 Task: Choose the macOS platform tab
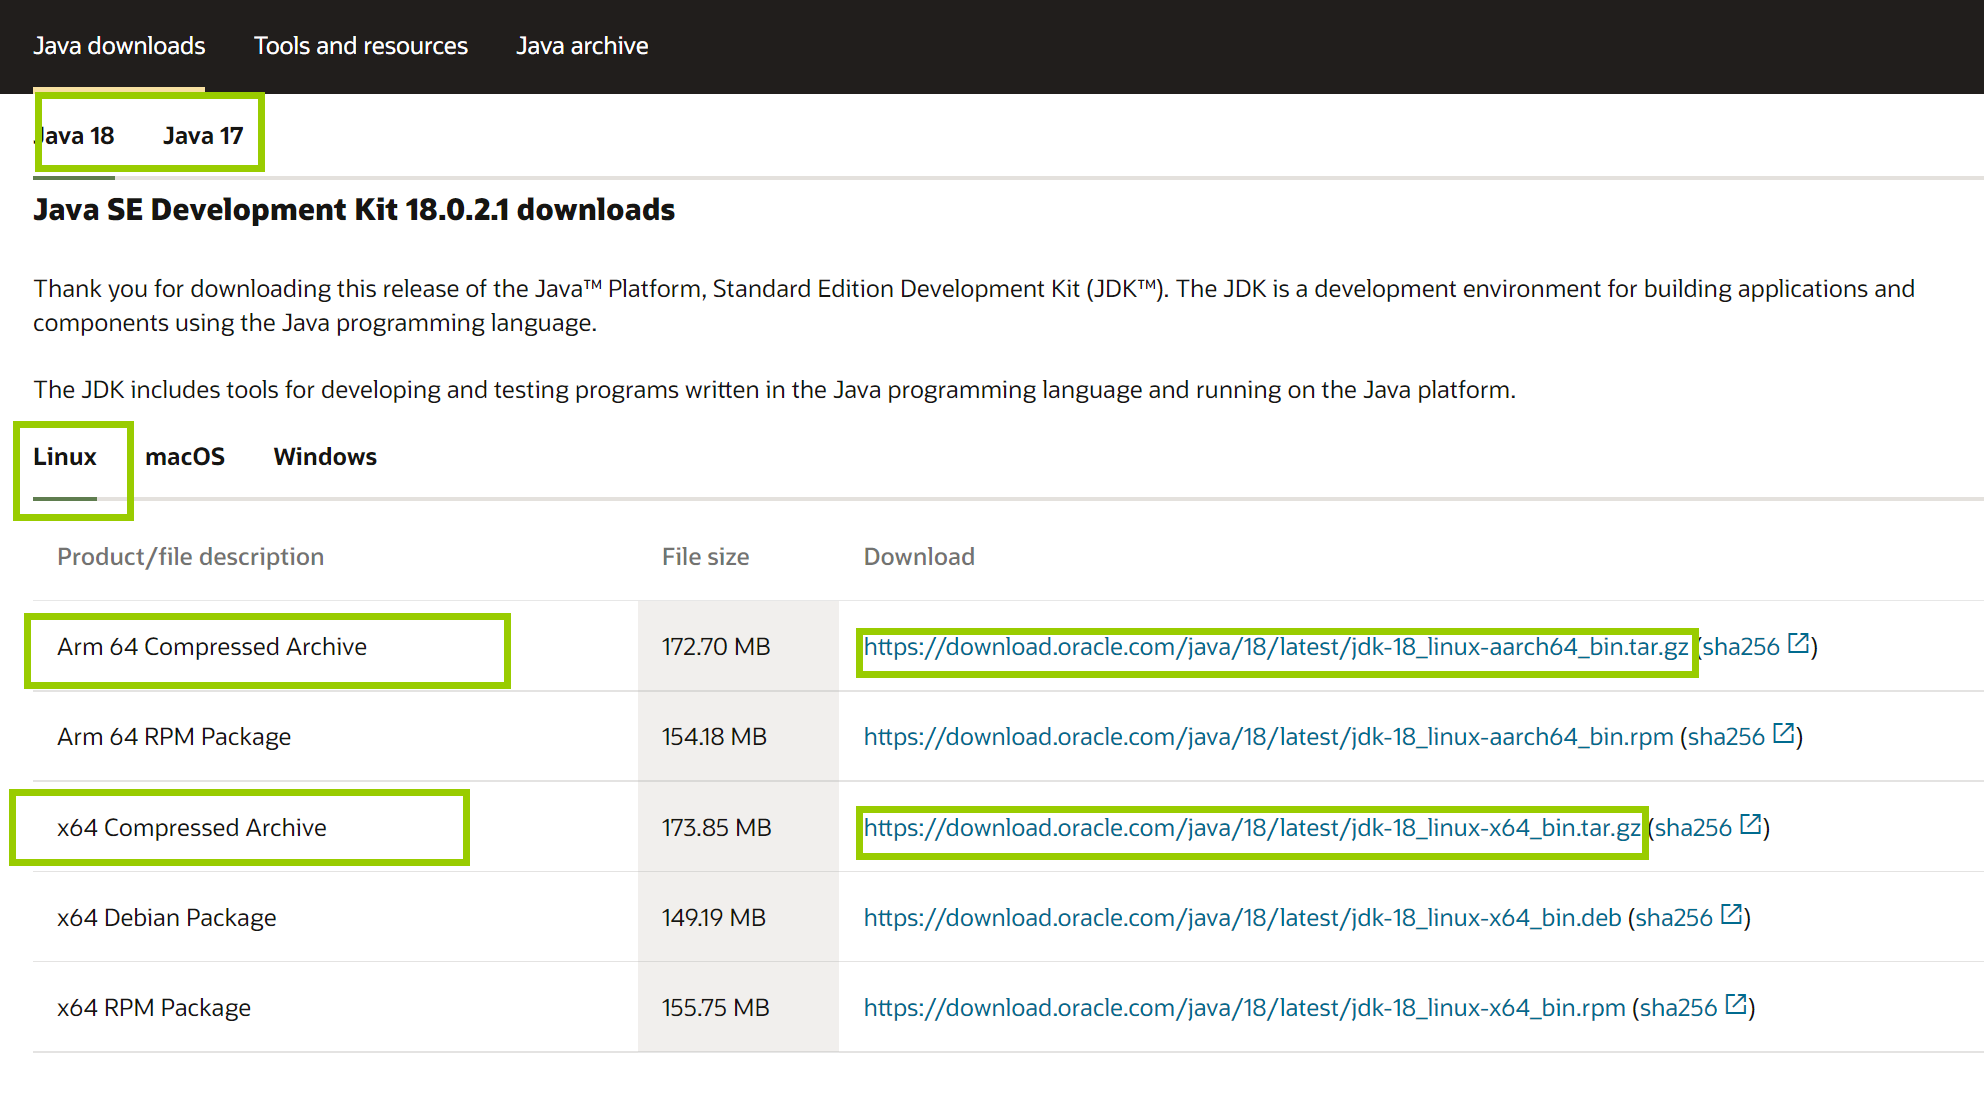coord(185,457)
